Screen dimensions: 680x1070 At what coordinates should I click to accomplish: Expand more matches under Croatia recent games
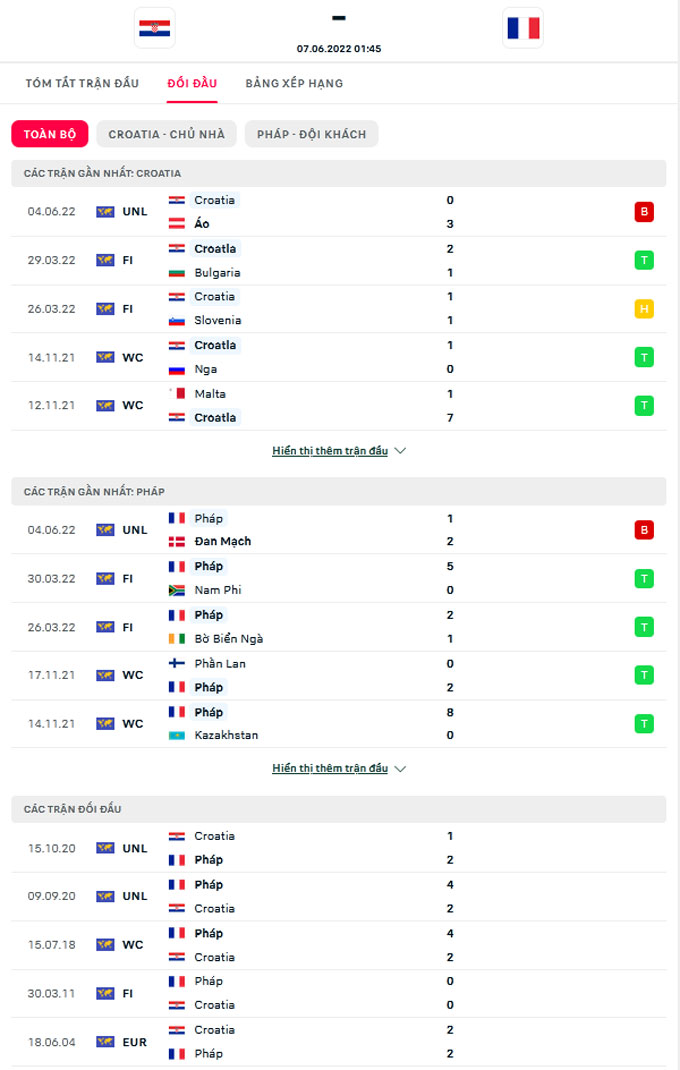339,451
